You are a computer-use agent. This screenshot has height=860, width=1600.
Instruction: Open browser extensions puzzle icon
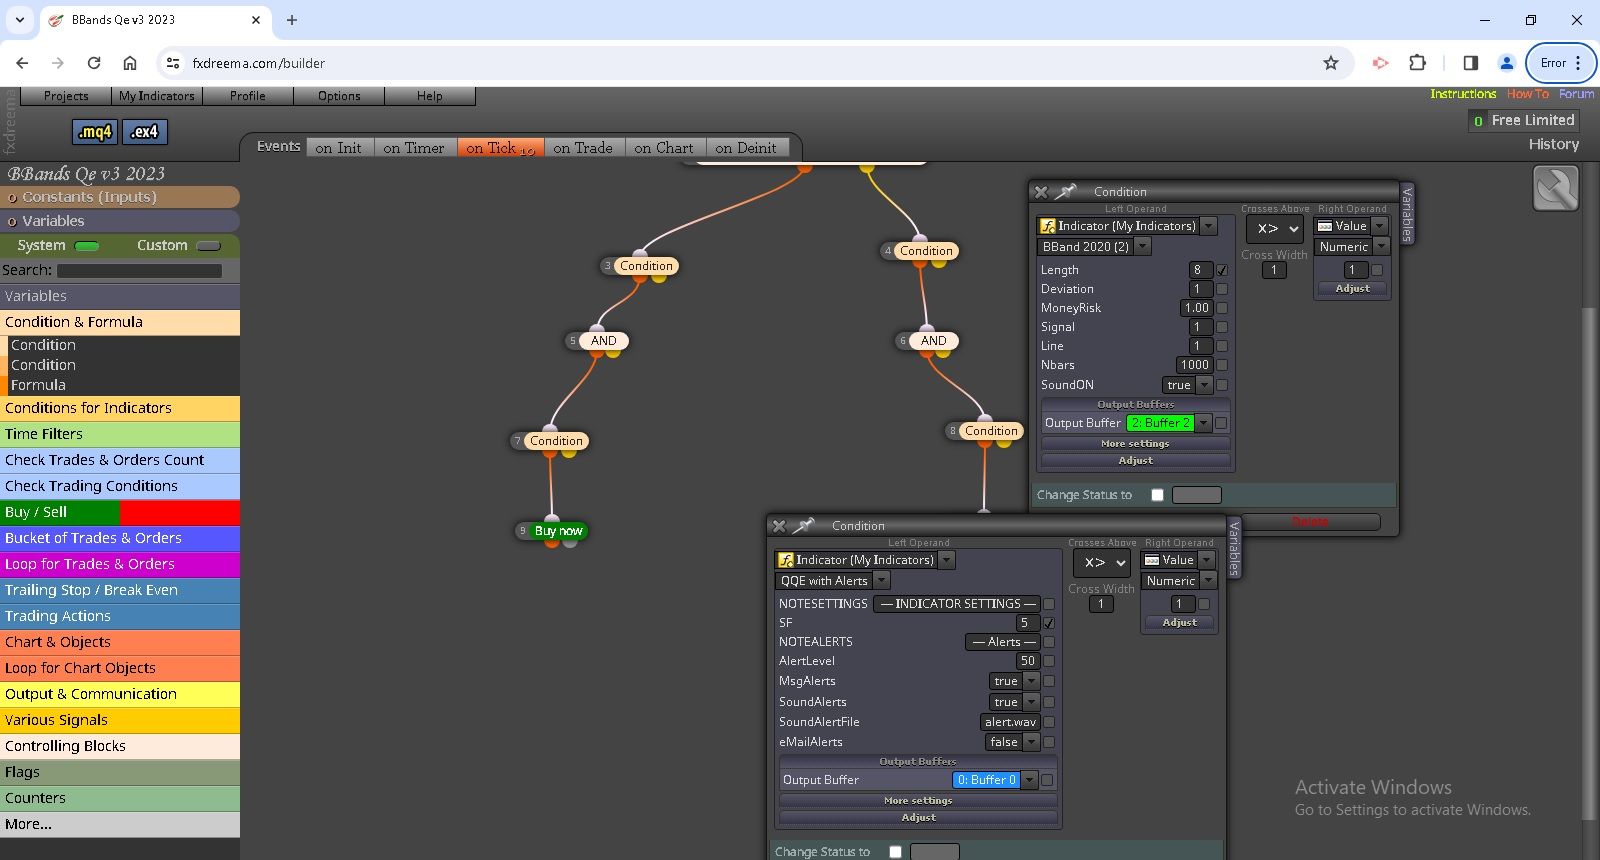coord(1417,63)
